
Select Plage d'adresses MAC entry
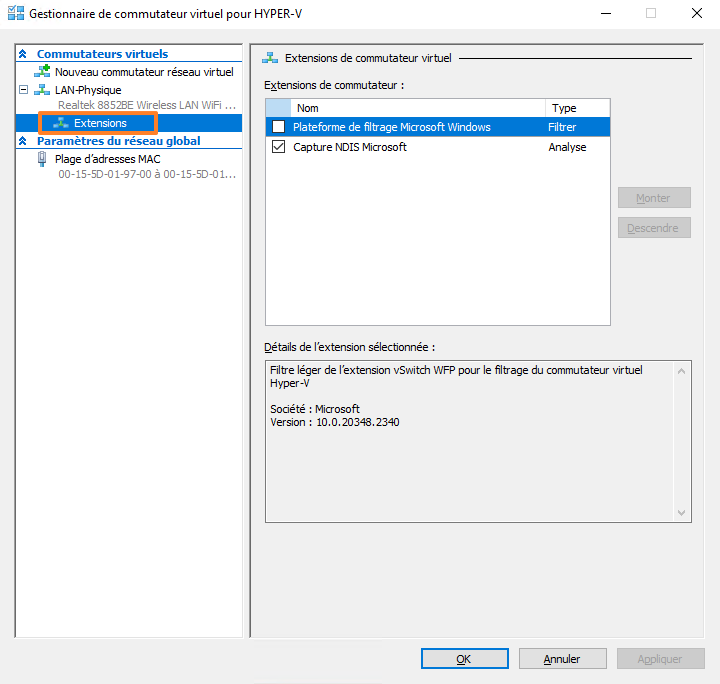[107, 159]
